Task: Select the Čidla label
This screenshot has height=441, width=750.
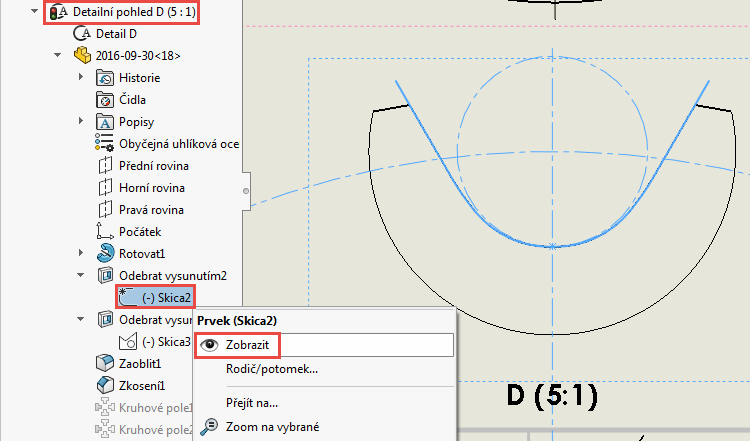Action: 132,99
